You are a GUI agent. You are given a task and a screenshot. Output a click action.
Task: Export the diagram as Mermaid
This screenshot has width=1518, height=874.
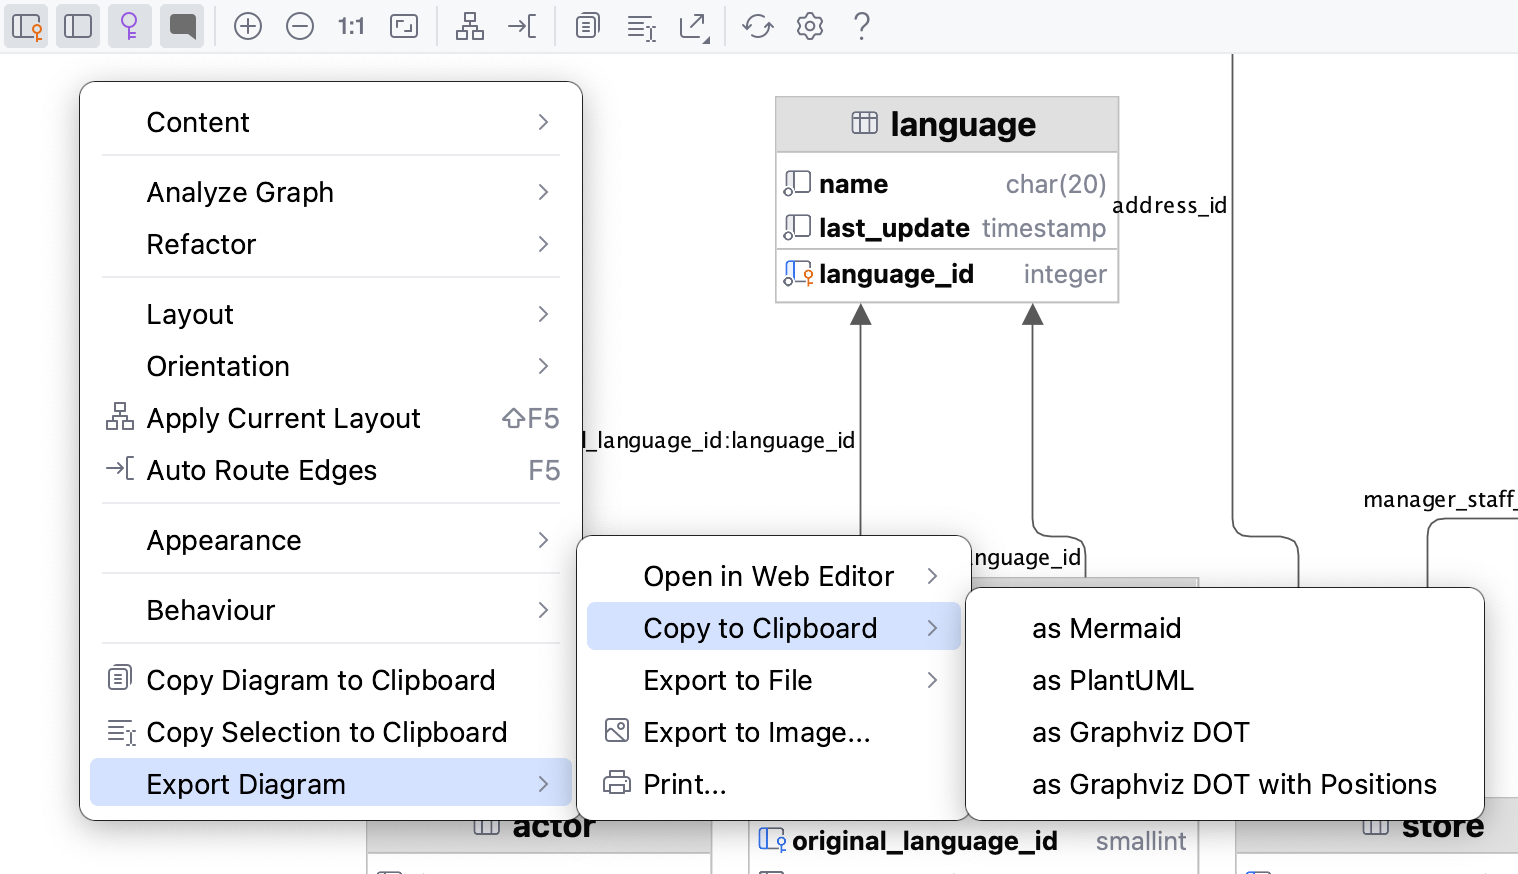click(x=1106, y=628)
